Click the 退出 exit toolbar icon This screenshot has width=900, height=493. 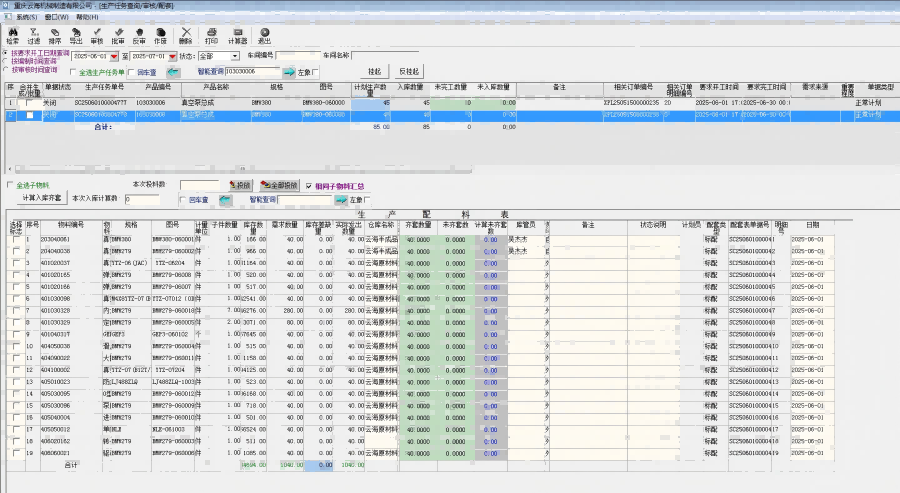[x=264, y=35]
